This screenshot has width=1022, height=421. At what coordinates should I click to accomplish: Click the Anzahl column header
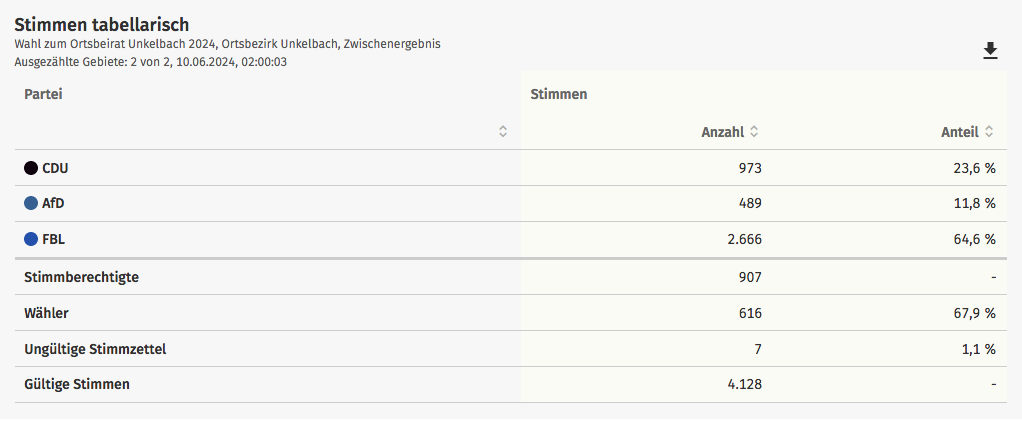pyautogui.click(x=723, y=132)
